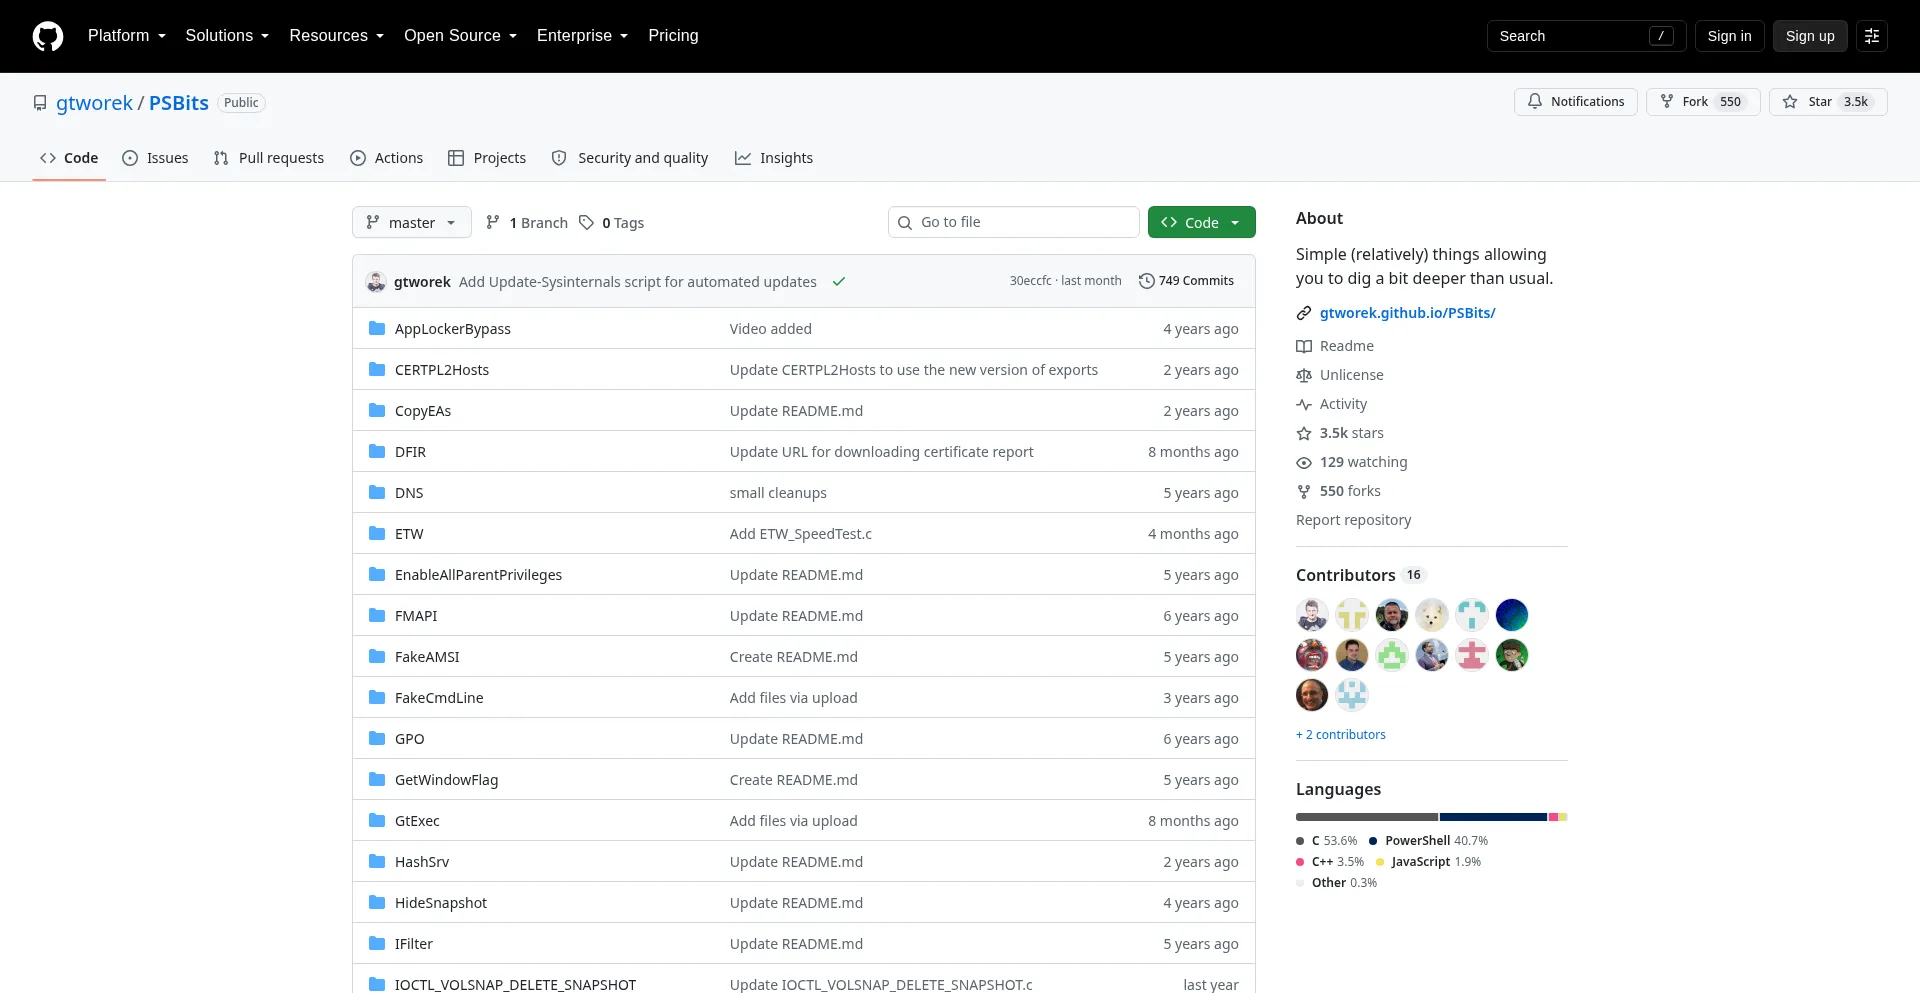Open the EnableAllParentPrivileges folder
The width and height of the screenshot is (1920, 993).
tap(478, 575)
